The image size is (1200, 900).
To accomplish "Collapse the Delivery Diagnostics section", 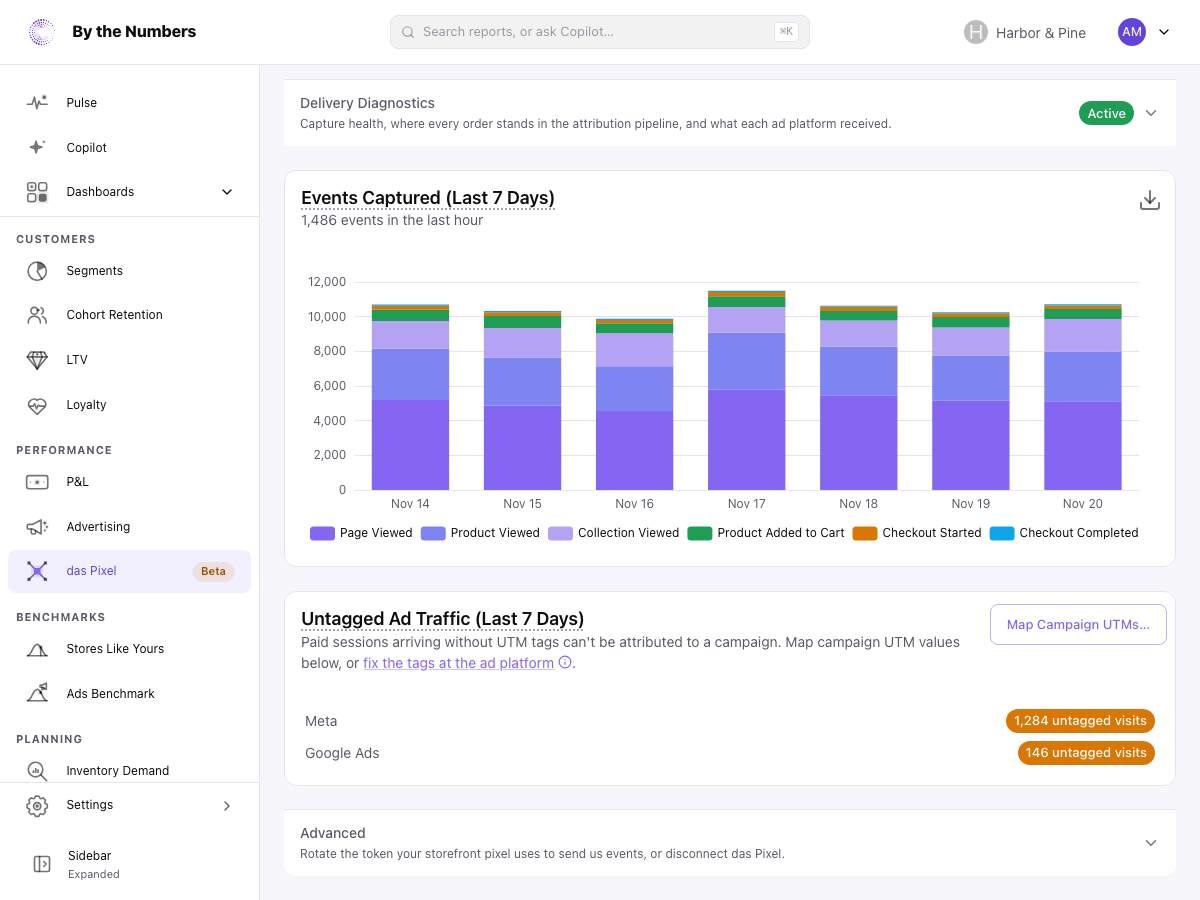I will 1151,113.
